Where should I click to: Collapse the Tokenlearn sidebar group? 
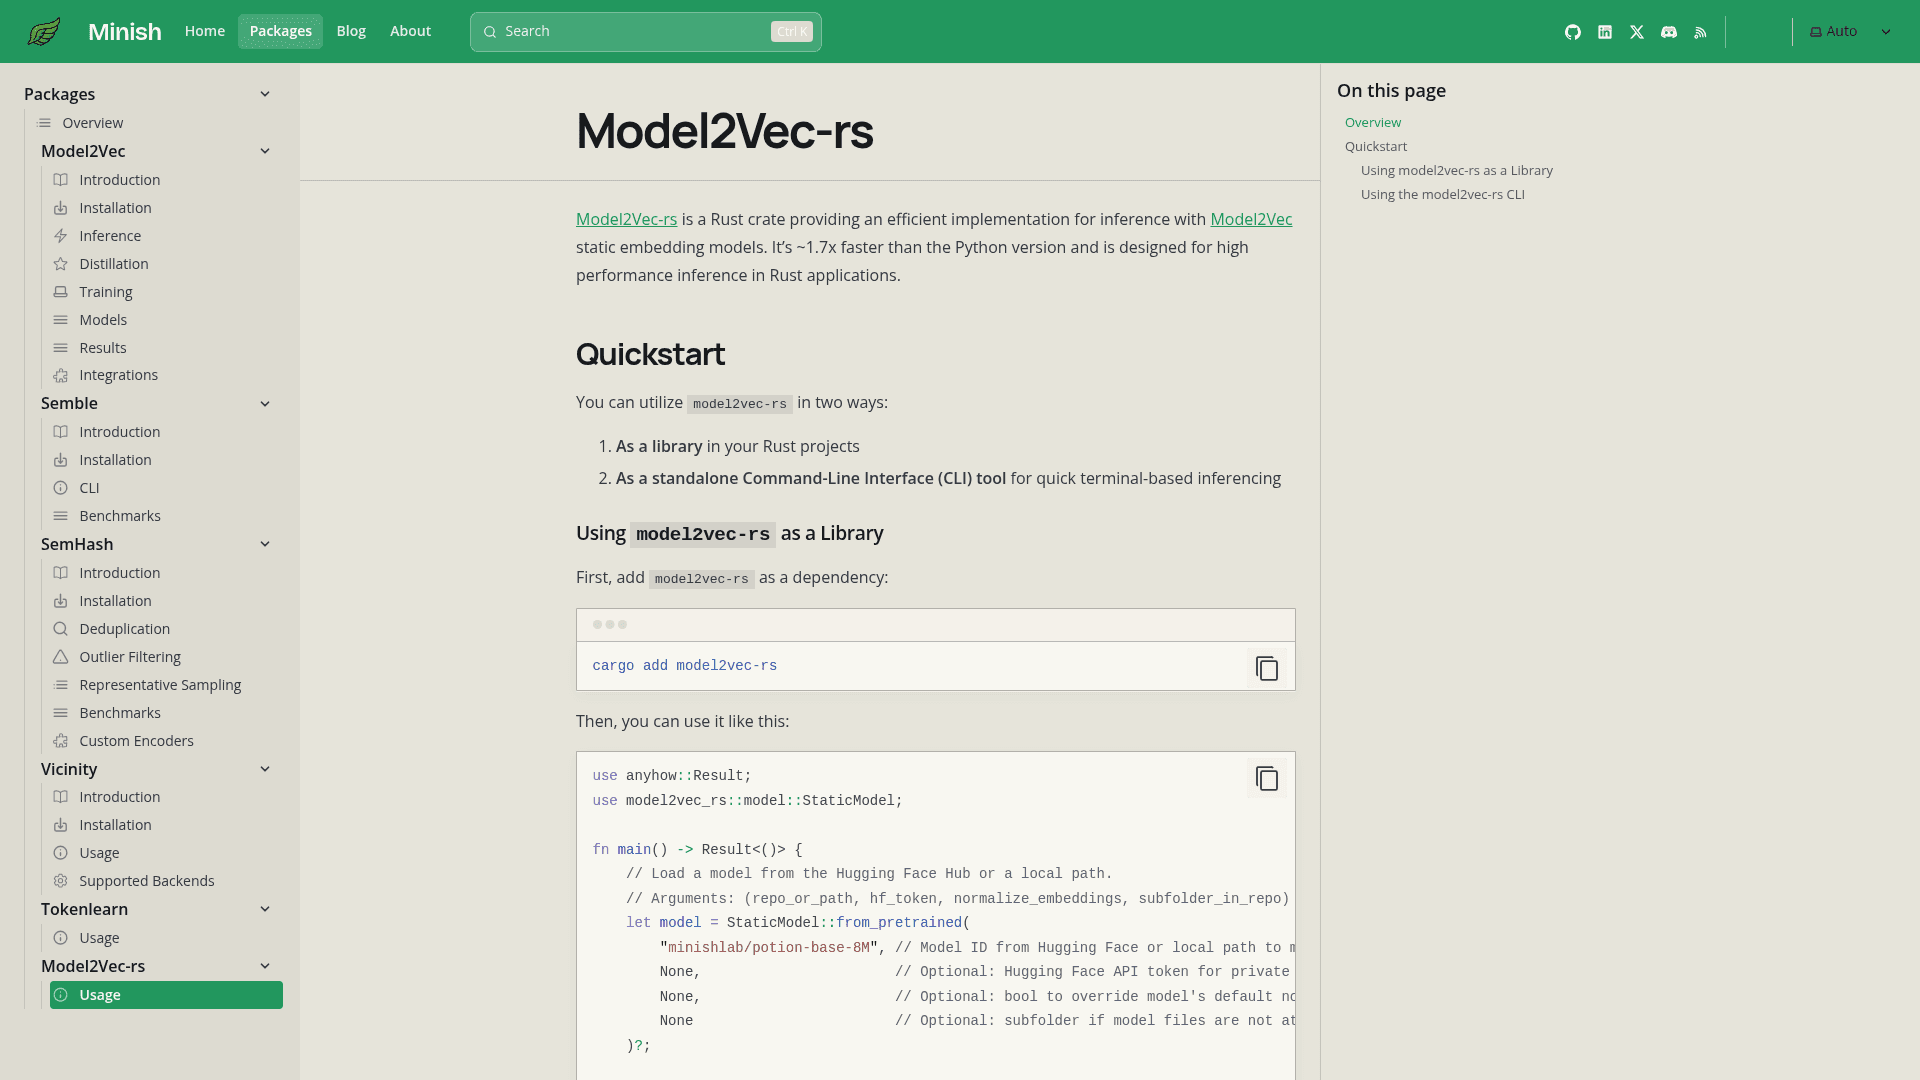[265, 909]
